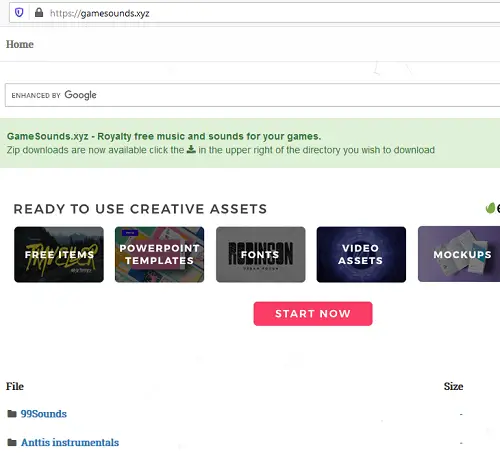This screenshot has height=453, width=500.
Task: Click the padlock site security icon
Action: (x=39, y=13)
